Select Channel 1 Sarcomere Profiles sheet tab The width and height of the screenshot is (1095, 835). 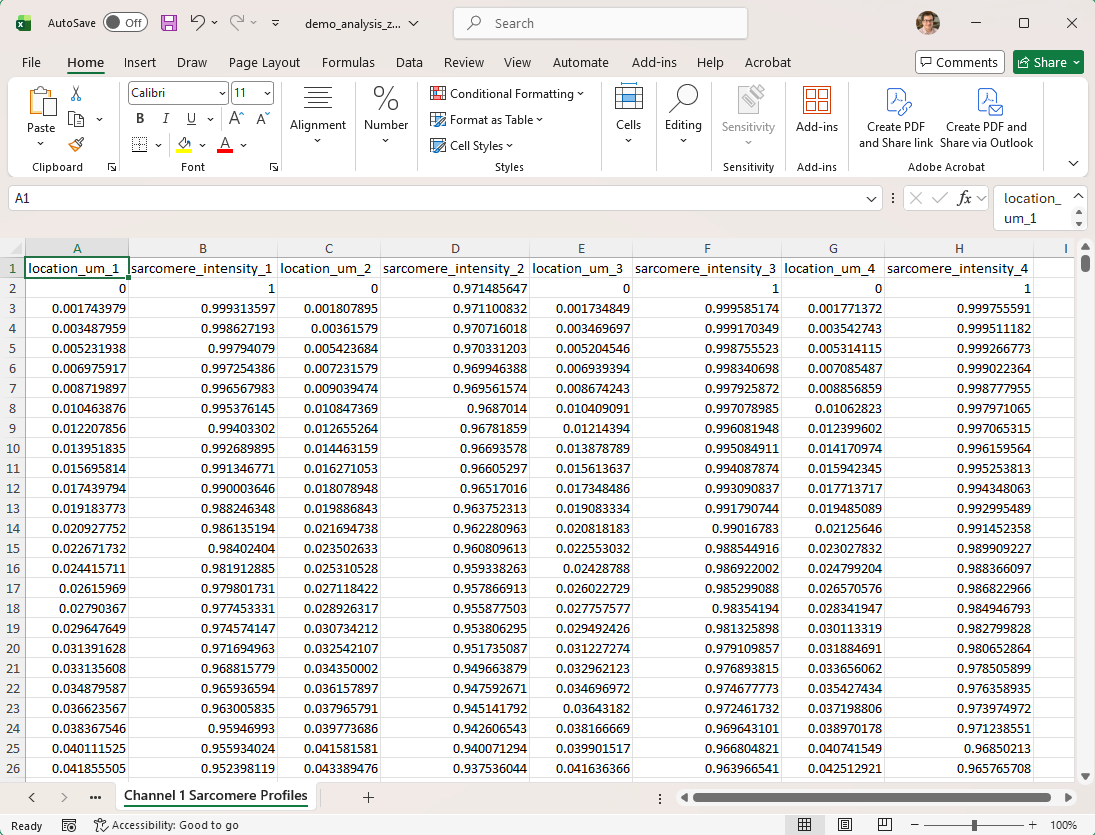pyautogui.click(x=216, y=796)
